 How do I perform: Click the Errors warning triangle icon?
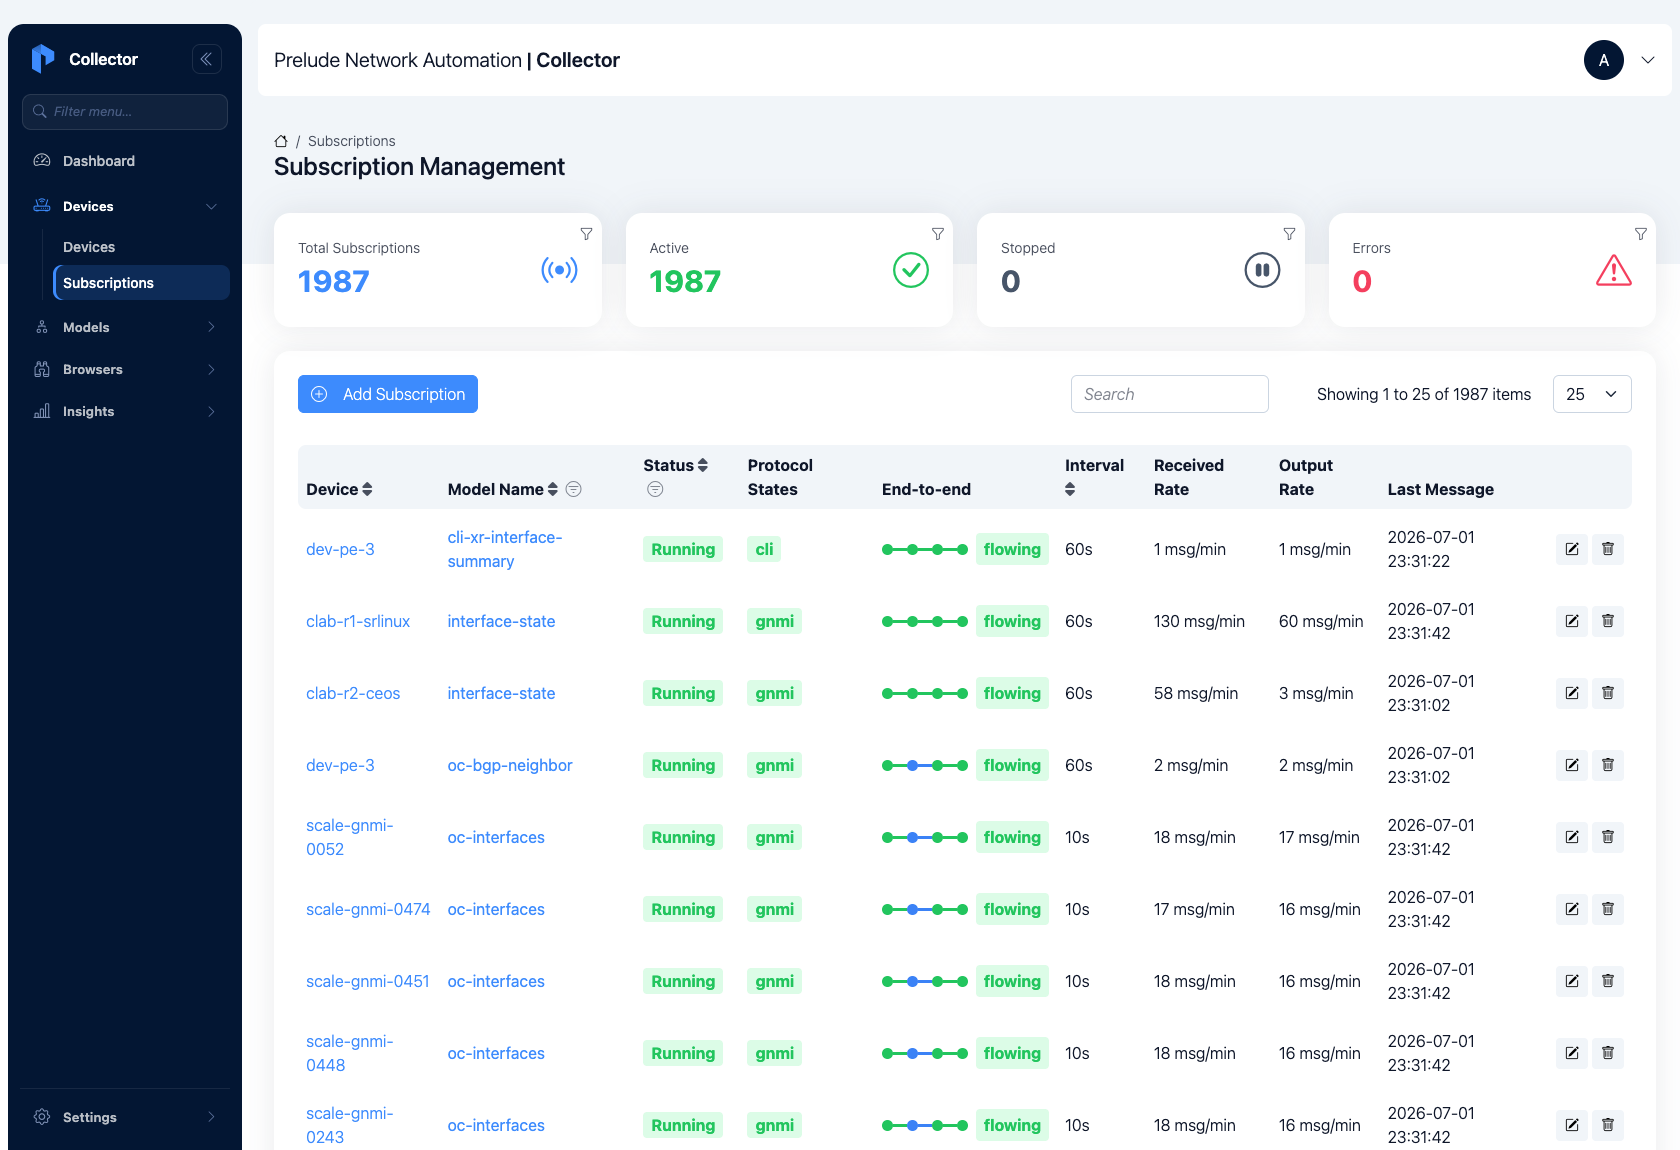tap(1614, 270)
